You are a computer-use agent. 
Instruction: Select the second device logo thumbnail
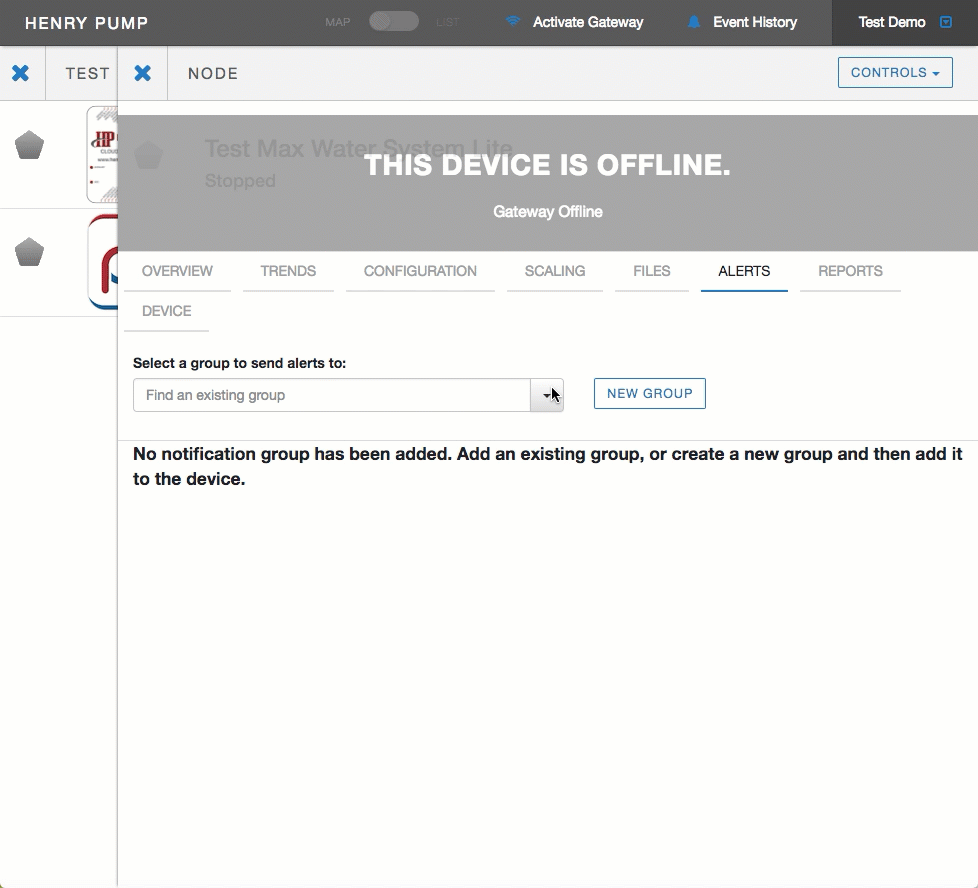pos(102,262)
